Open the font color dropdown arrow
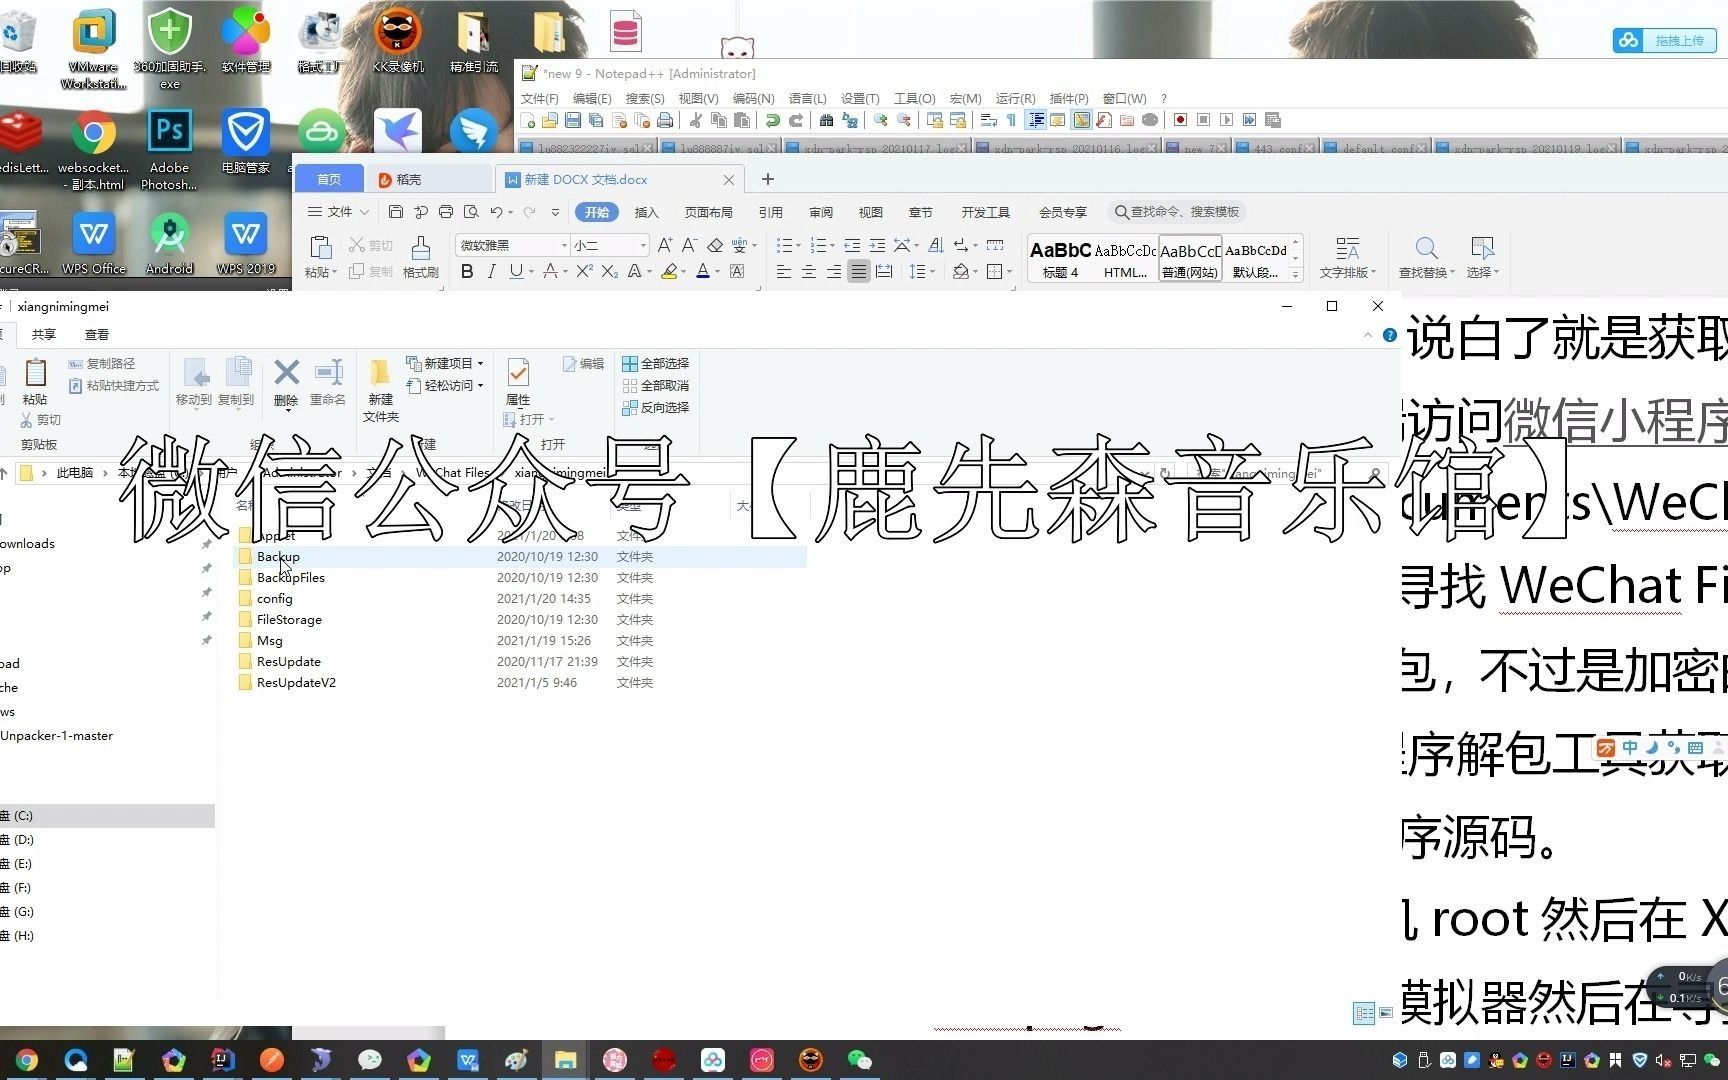Screen dimensions: 1728x1080 (x=717, y=272)
